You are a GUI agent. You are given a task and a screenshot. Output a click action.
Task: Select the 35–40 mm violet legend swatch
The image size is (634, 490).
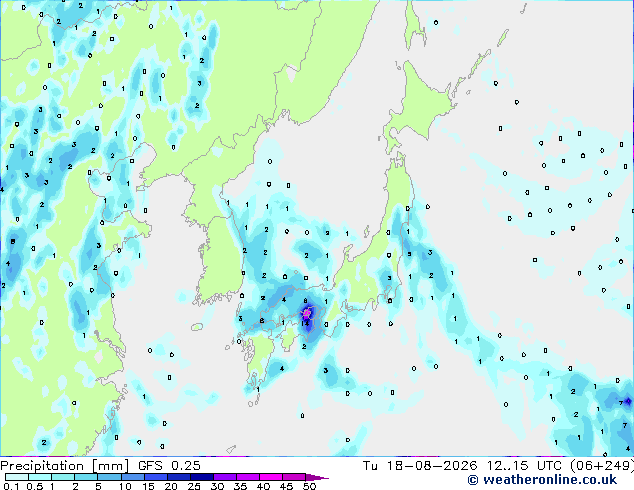point(247,477)
